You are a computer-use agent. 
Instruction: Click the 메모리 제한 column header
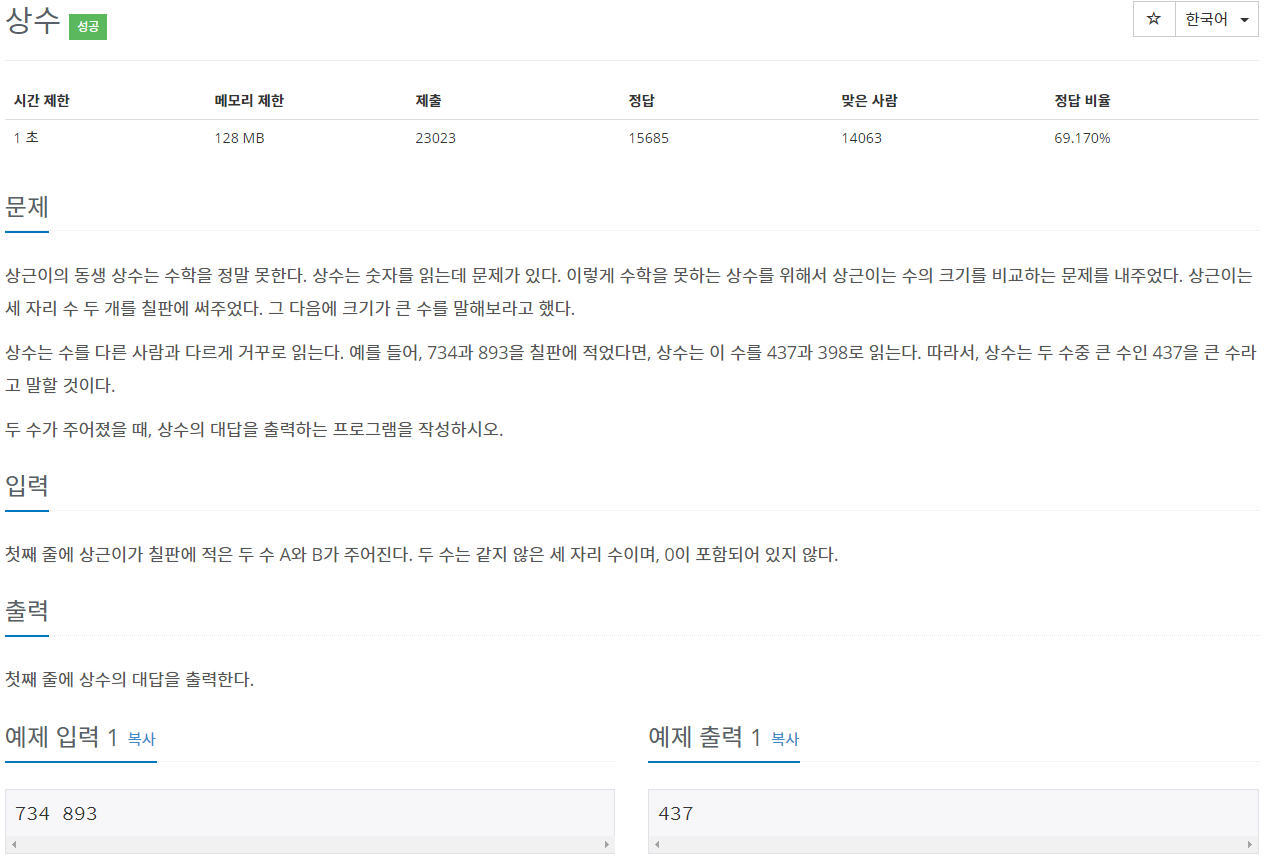pyautogui.click(x=249, y=101)
